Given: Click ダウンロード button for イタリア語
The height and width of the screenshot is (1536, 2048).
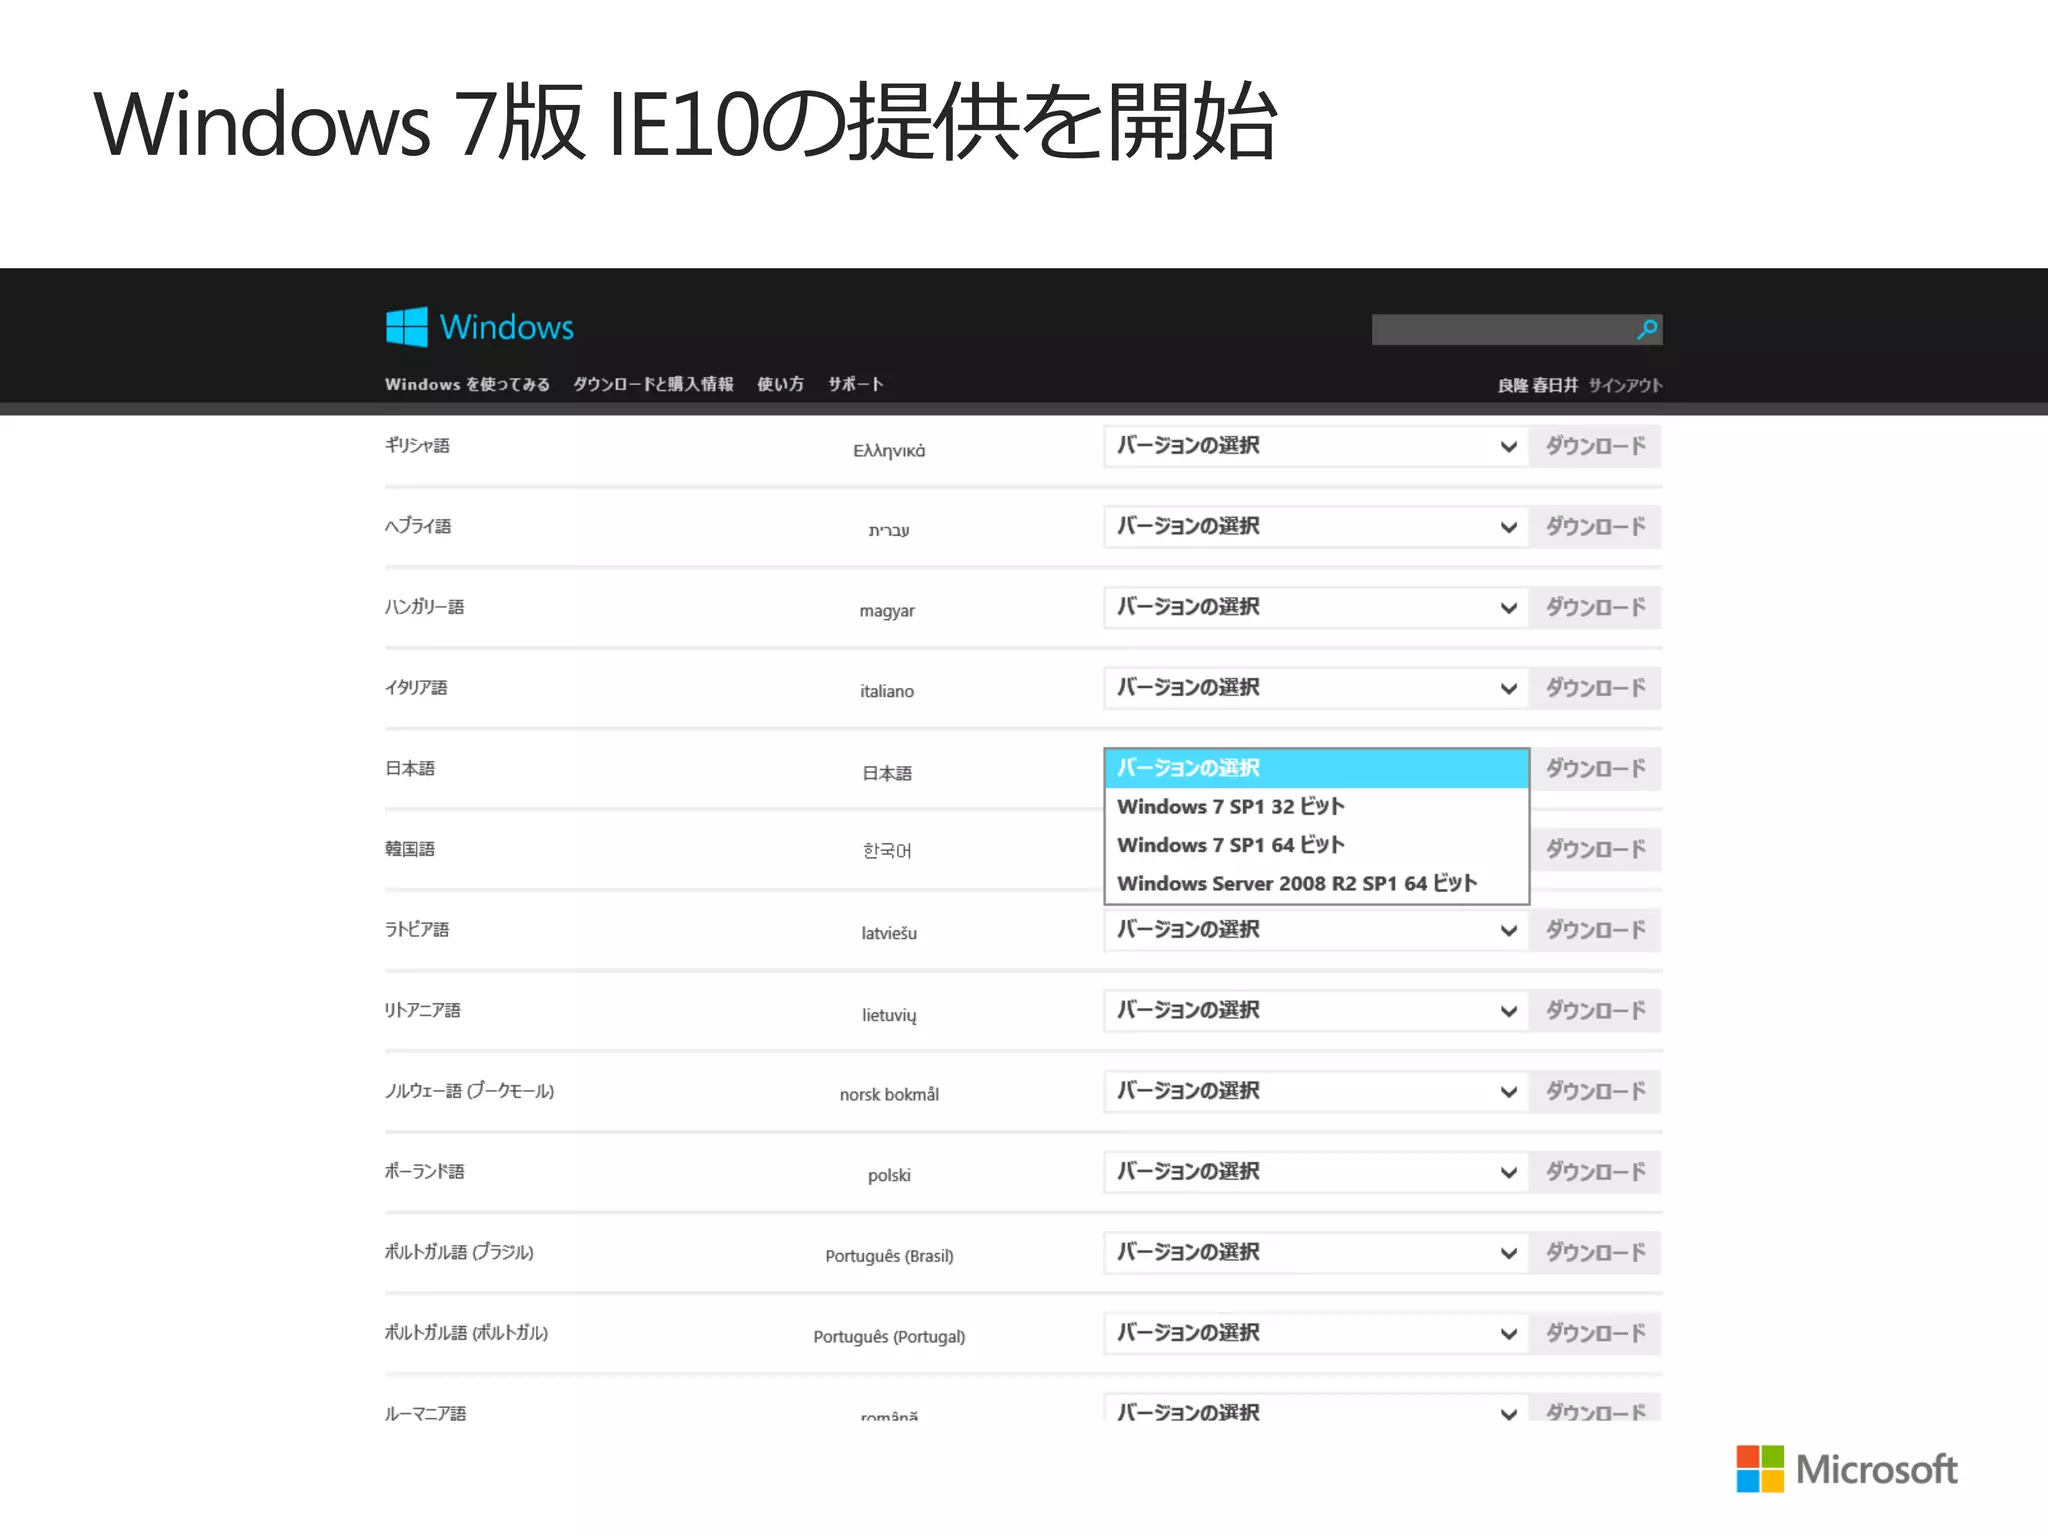Looking at the screenshot, I should point(1596,688).
